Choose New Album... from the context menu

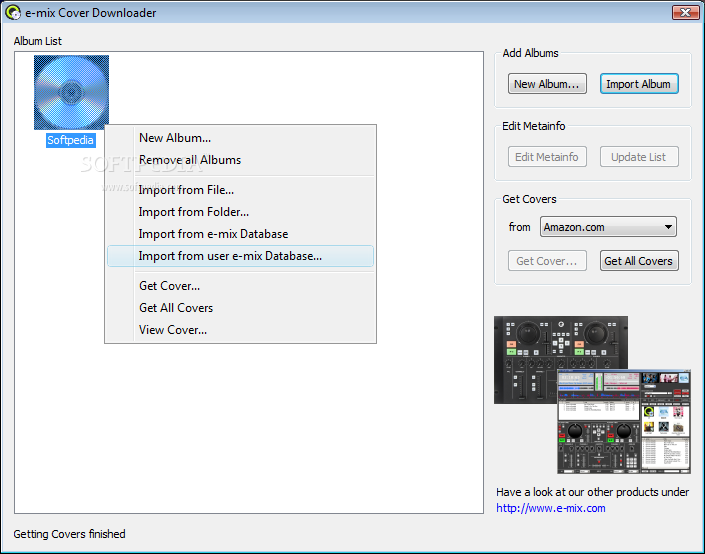[240, 138]
